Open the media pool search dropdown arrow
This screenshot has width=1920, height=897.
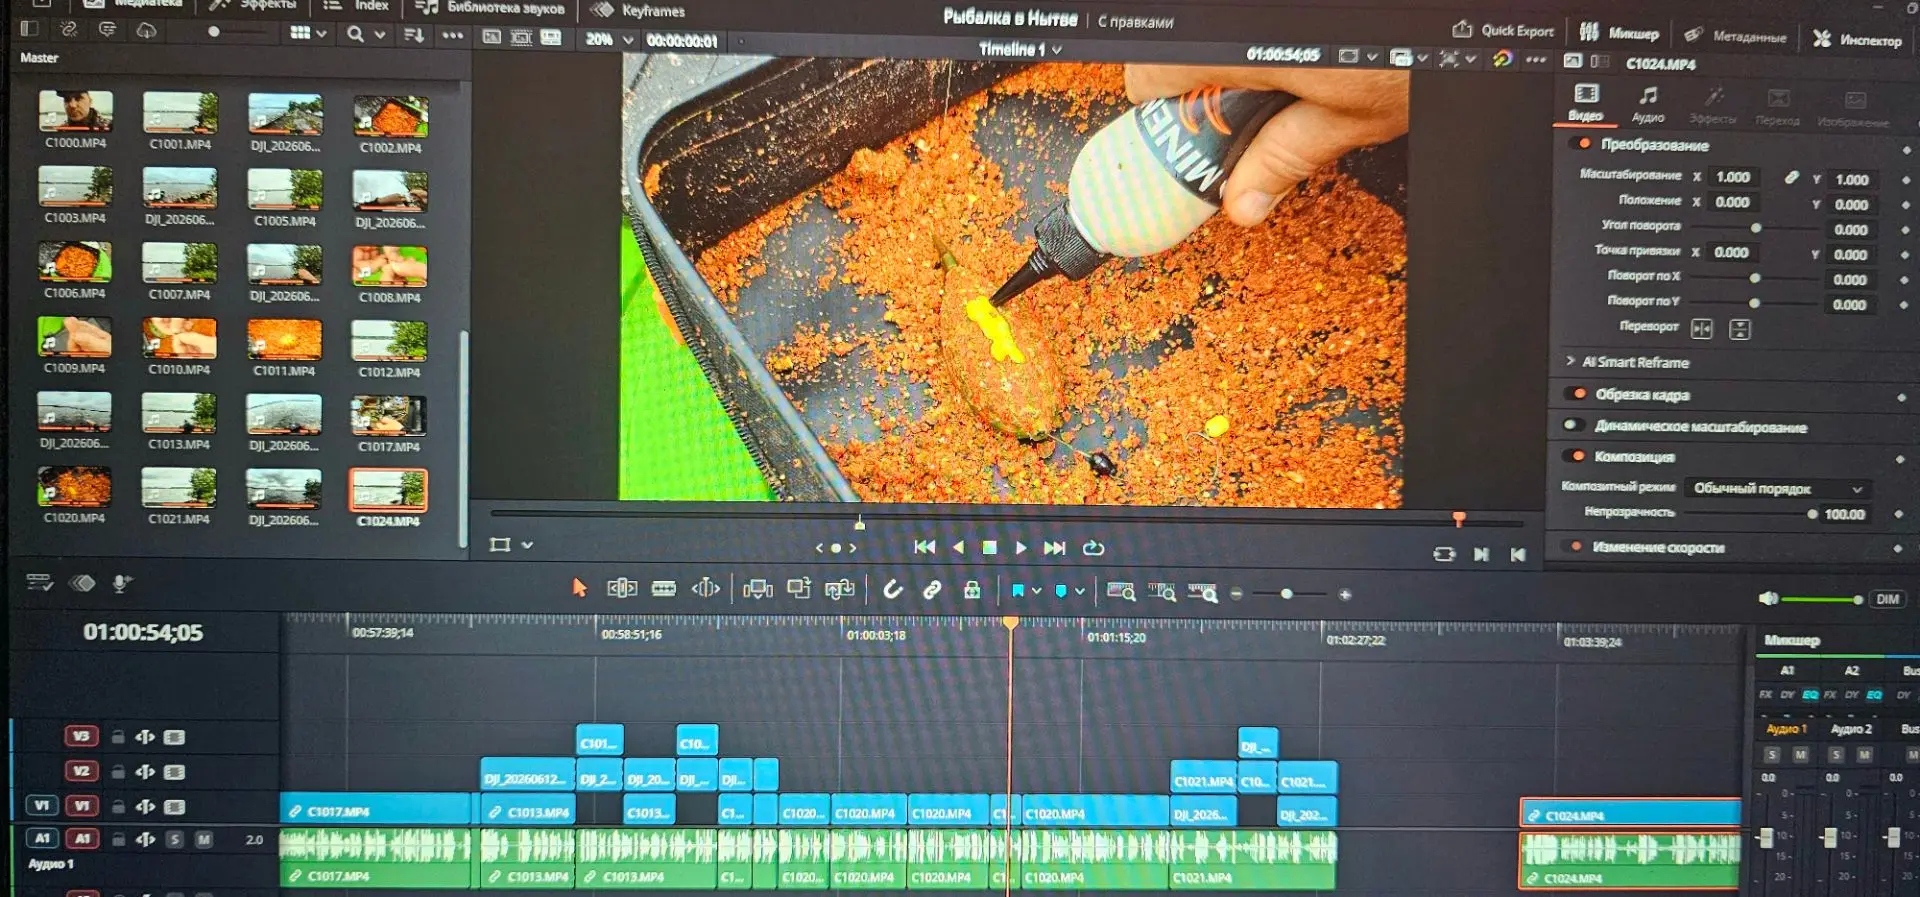[x=380, y=34]
